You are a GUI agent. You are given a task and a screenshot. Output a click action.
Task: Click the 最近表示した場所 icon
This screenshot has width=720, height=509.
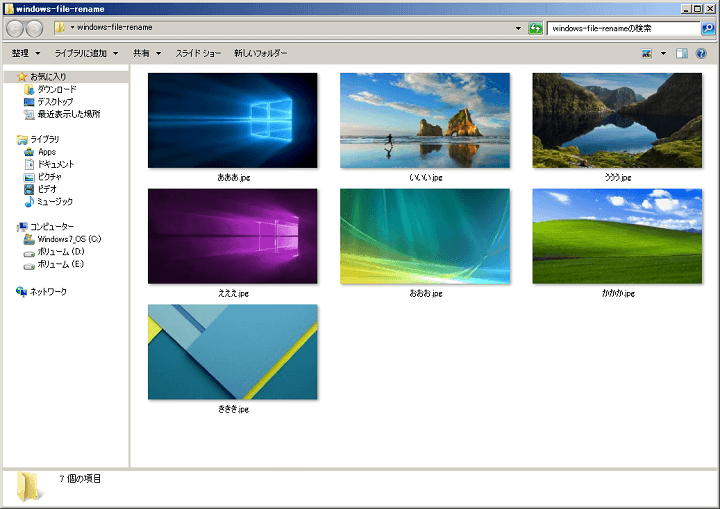[x=29, y=114]
